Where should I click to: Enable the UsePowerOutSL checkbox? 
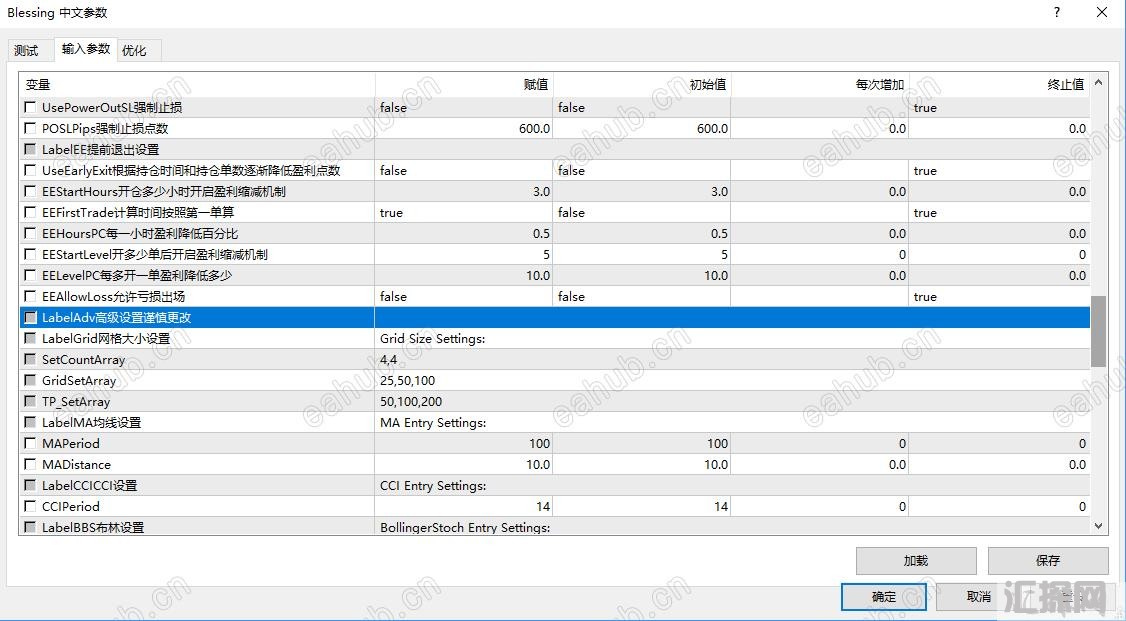pyautogui.click(x=30, y=107)
